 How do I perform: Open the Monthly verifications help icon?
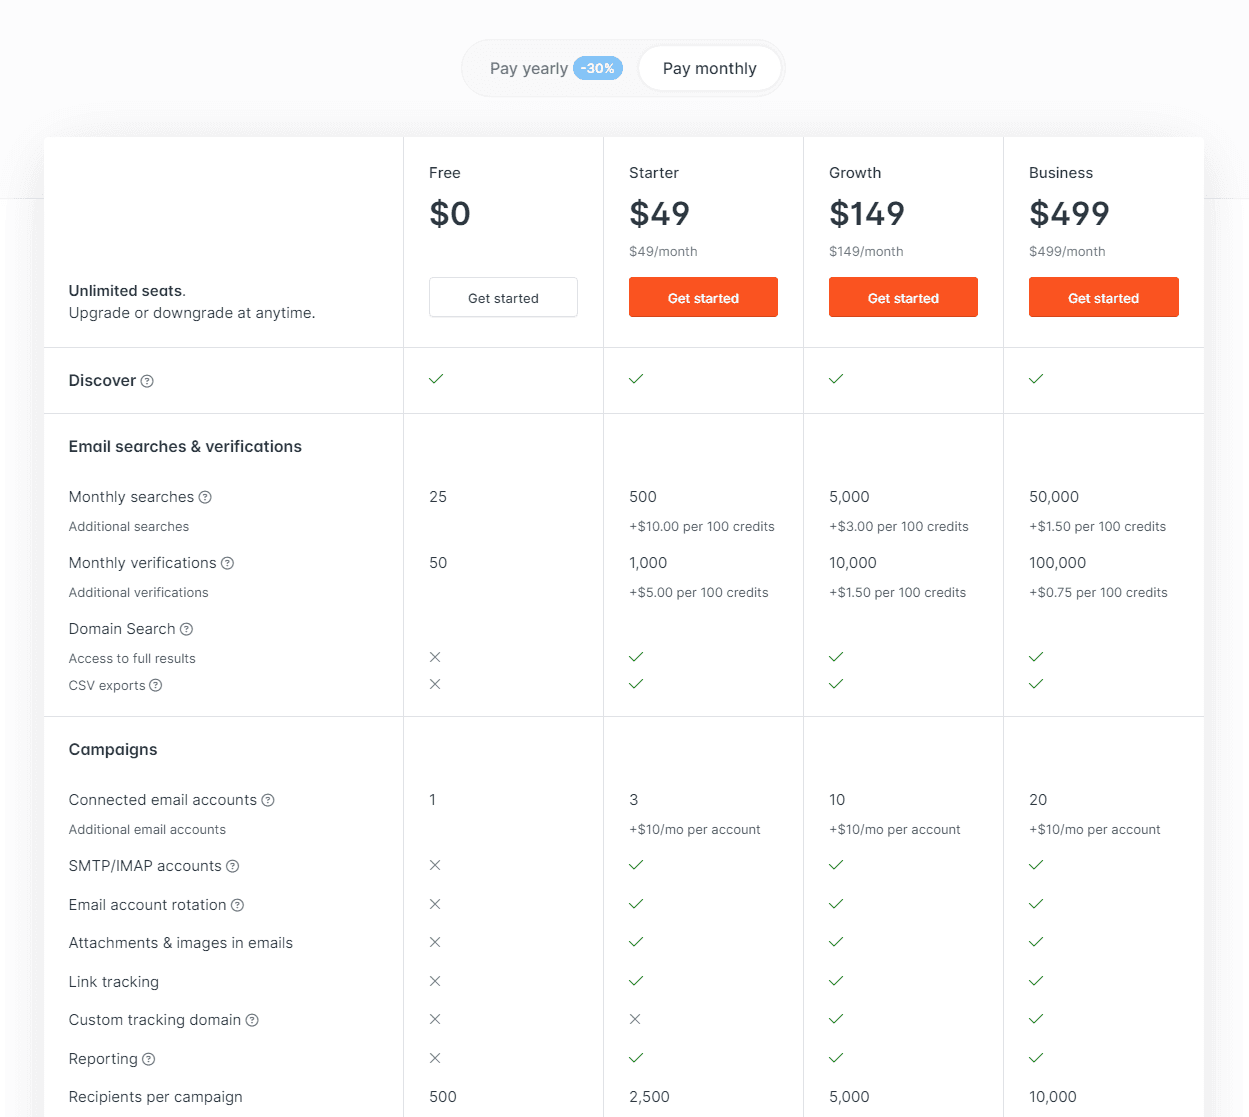pos(228,563)
